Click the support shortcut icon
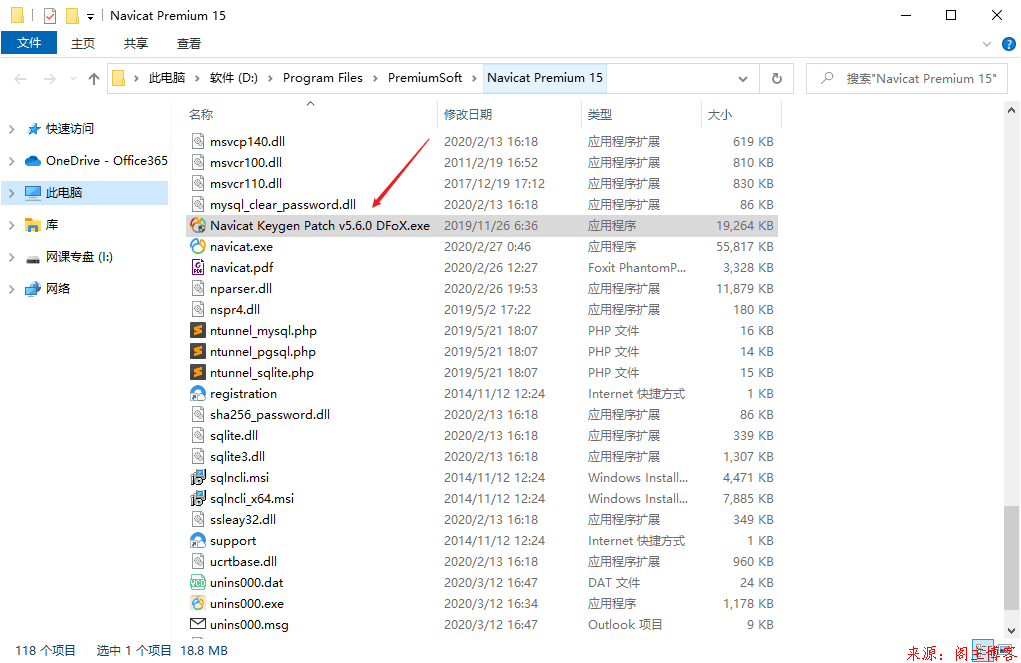Image resolution: width=1021 pixels, height=663 pixels. [x=198, y=540]
